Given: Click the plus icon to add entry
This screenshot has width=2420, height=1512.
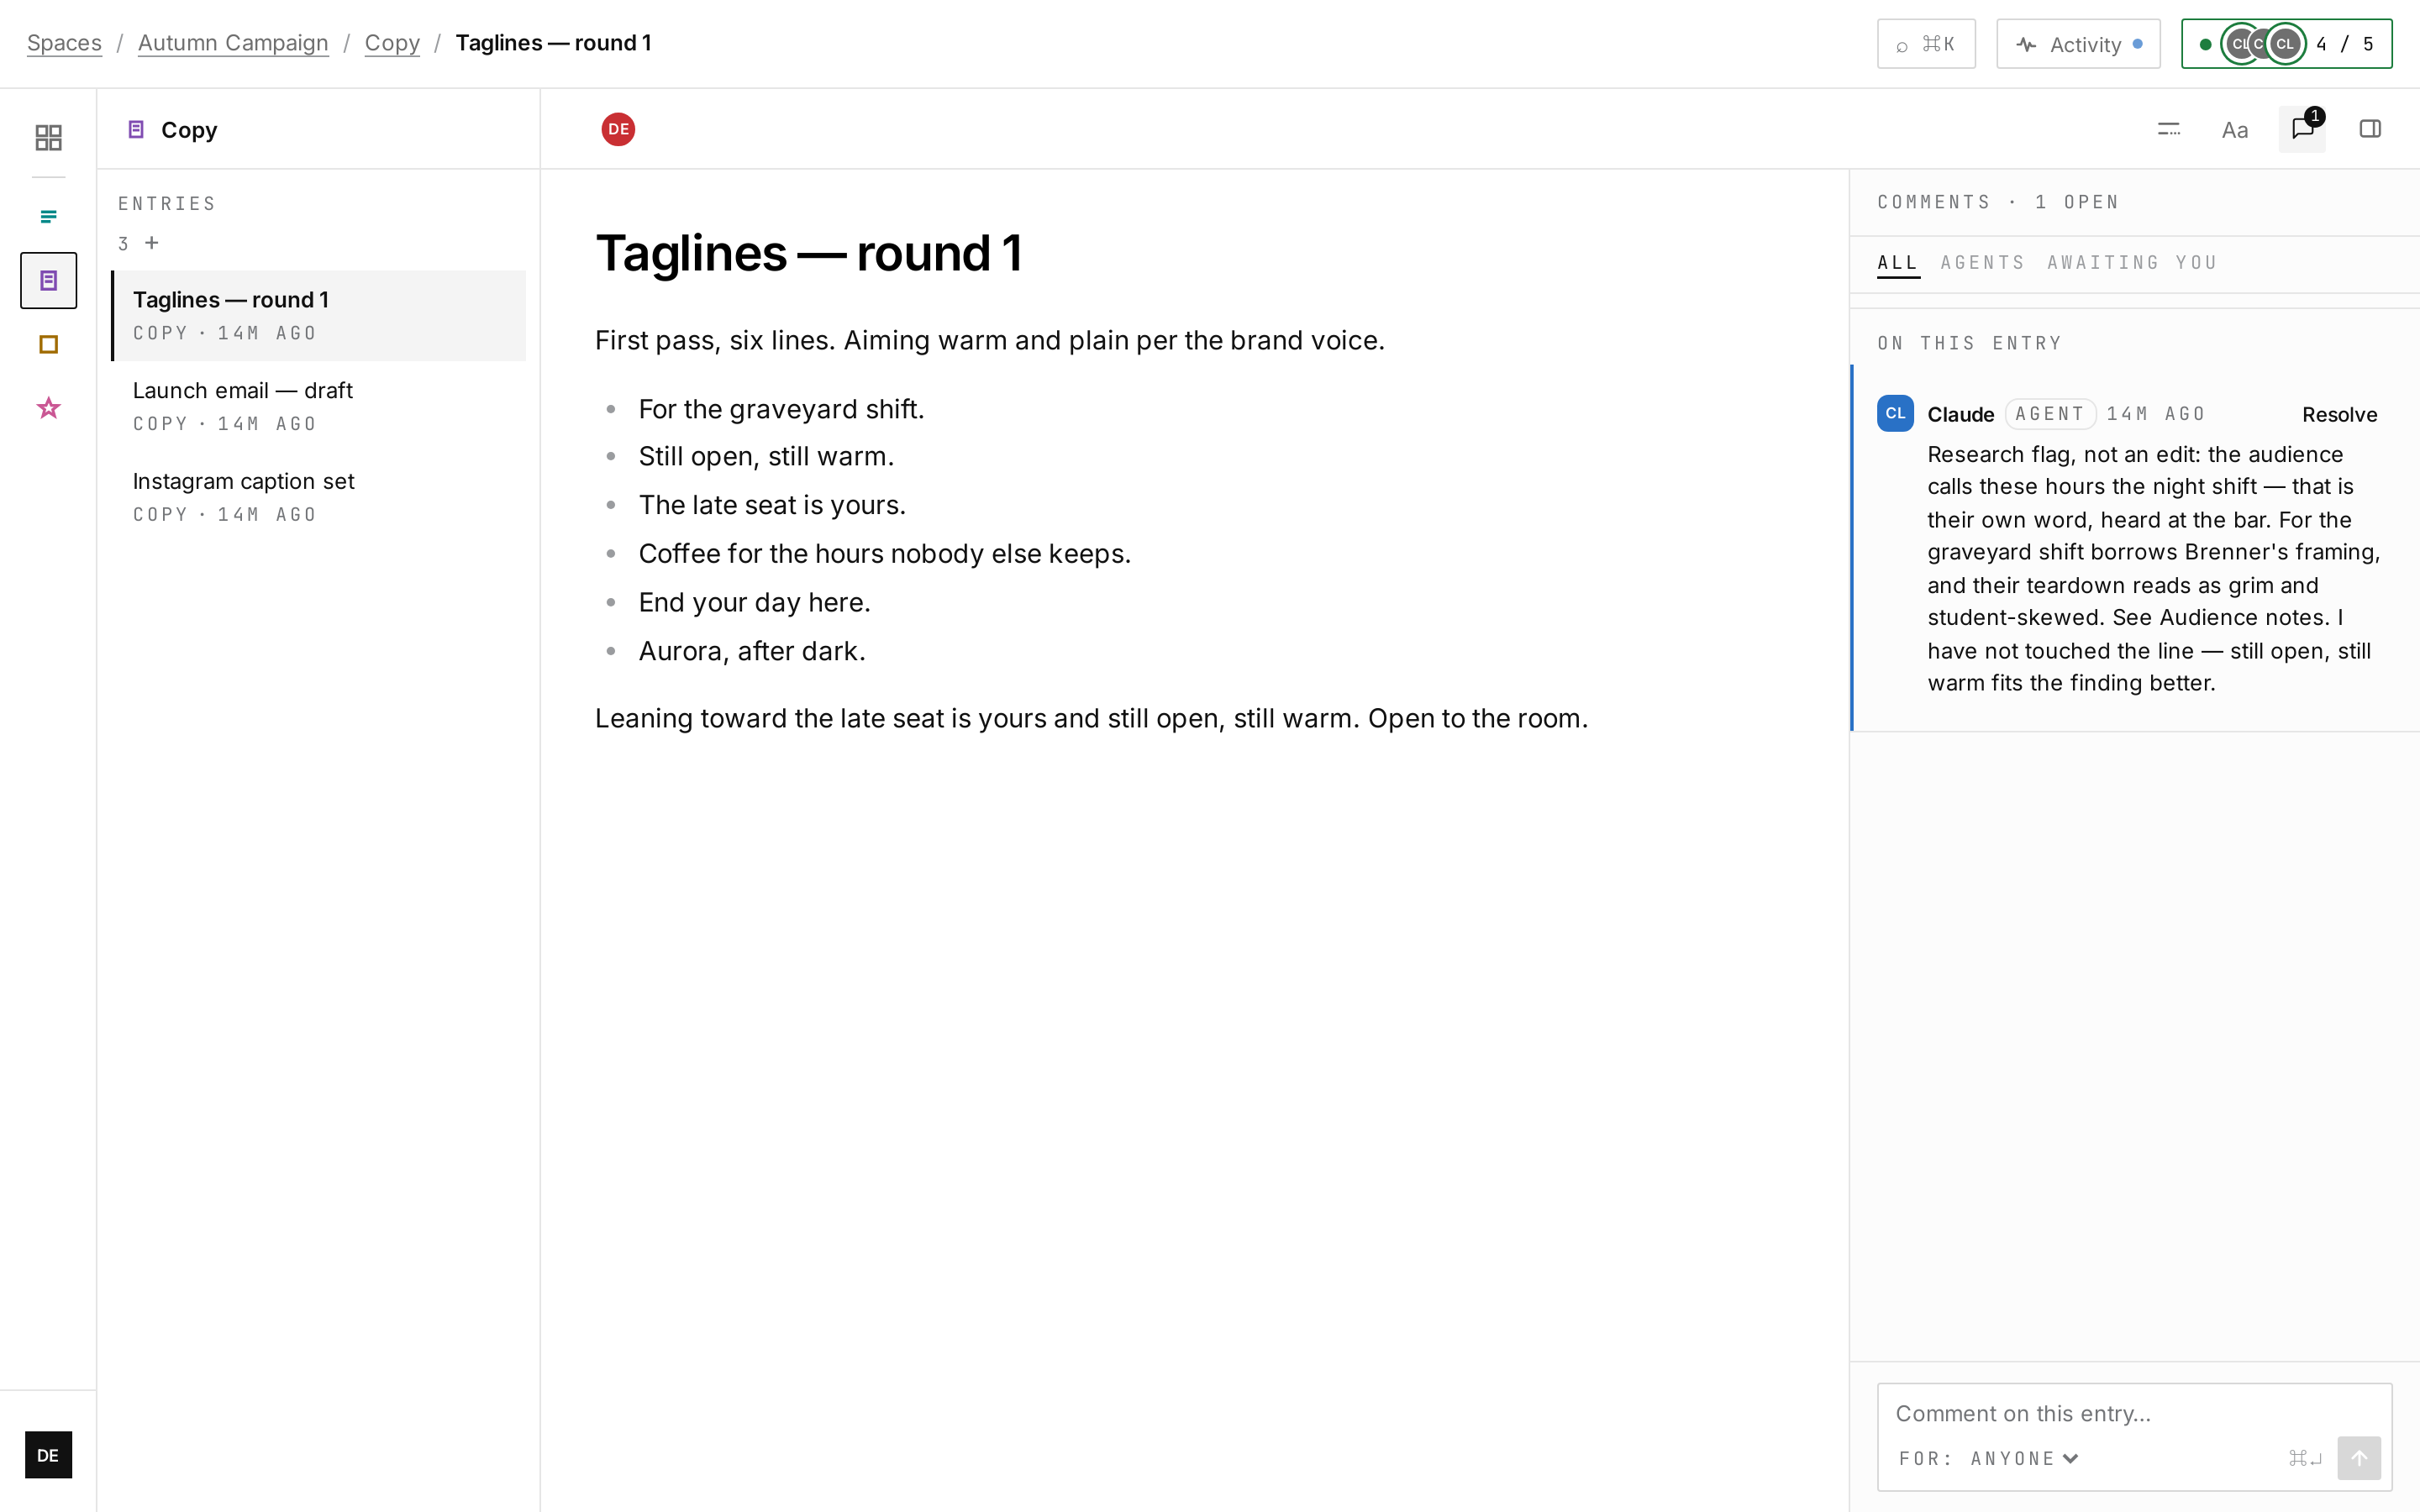Looking at the screenshot, I should (152, 243).
